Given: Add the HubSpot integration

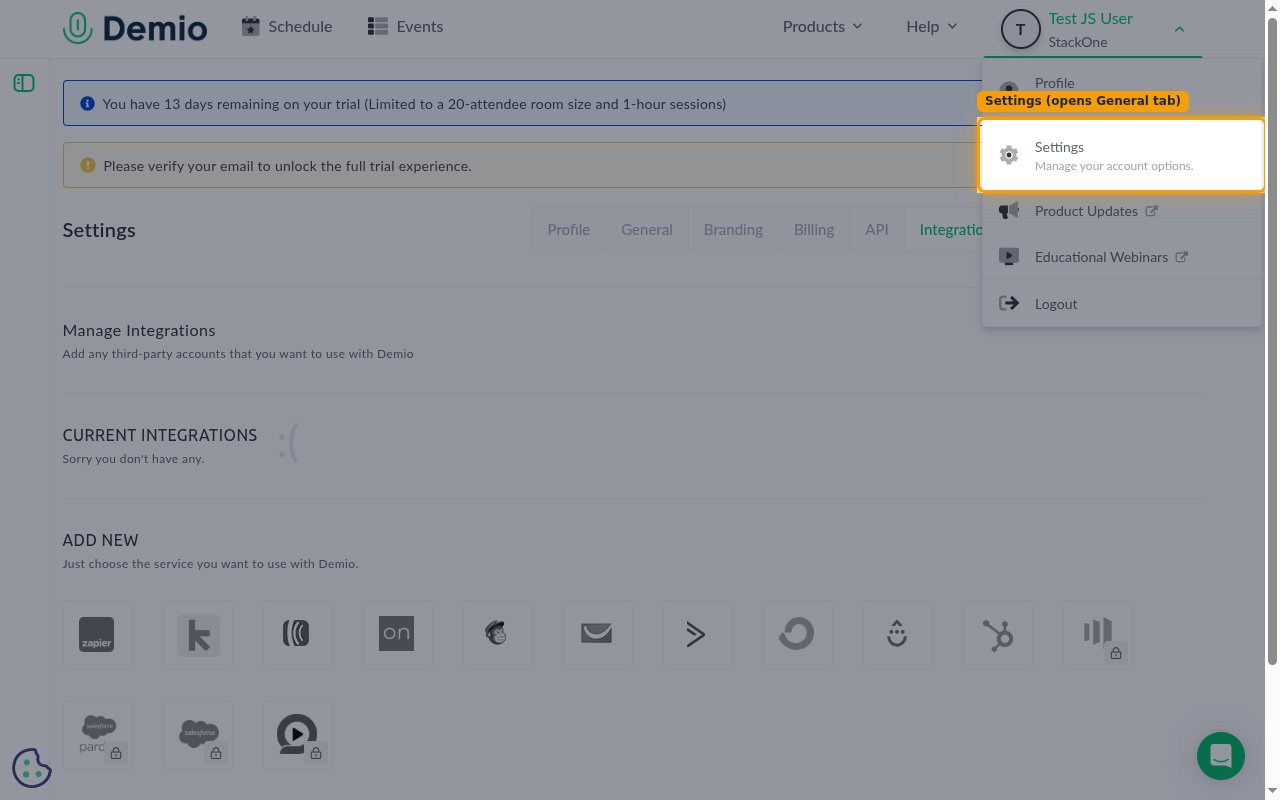Looking at the screenshot, I should coord(998,635).
